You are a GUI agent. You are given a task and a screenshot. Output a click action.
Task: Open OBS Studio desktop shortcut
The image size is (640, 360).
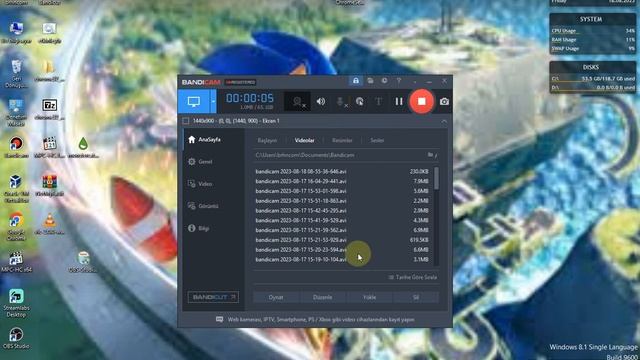coord(16,338)
